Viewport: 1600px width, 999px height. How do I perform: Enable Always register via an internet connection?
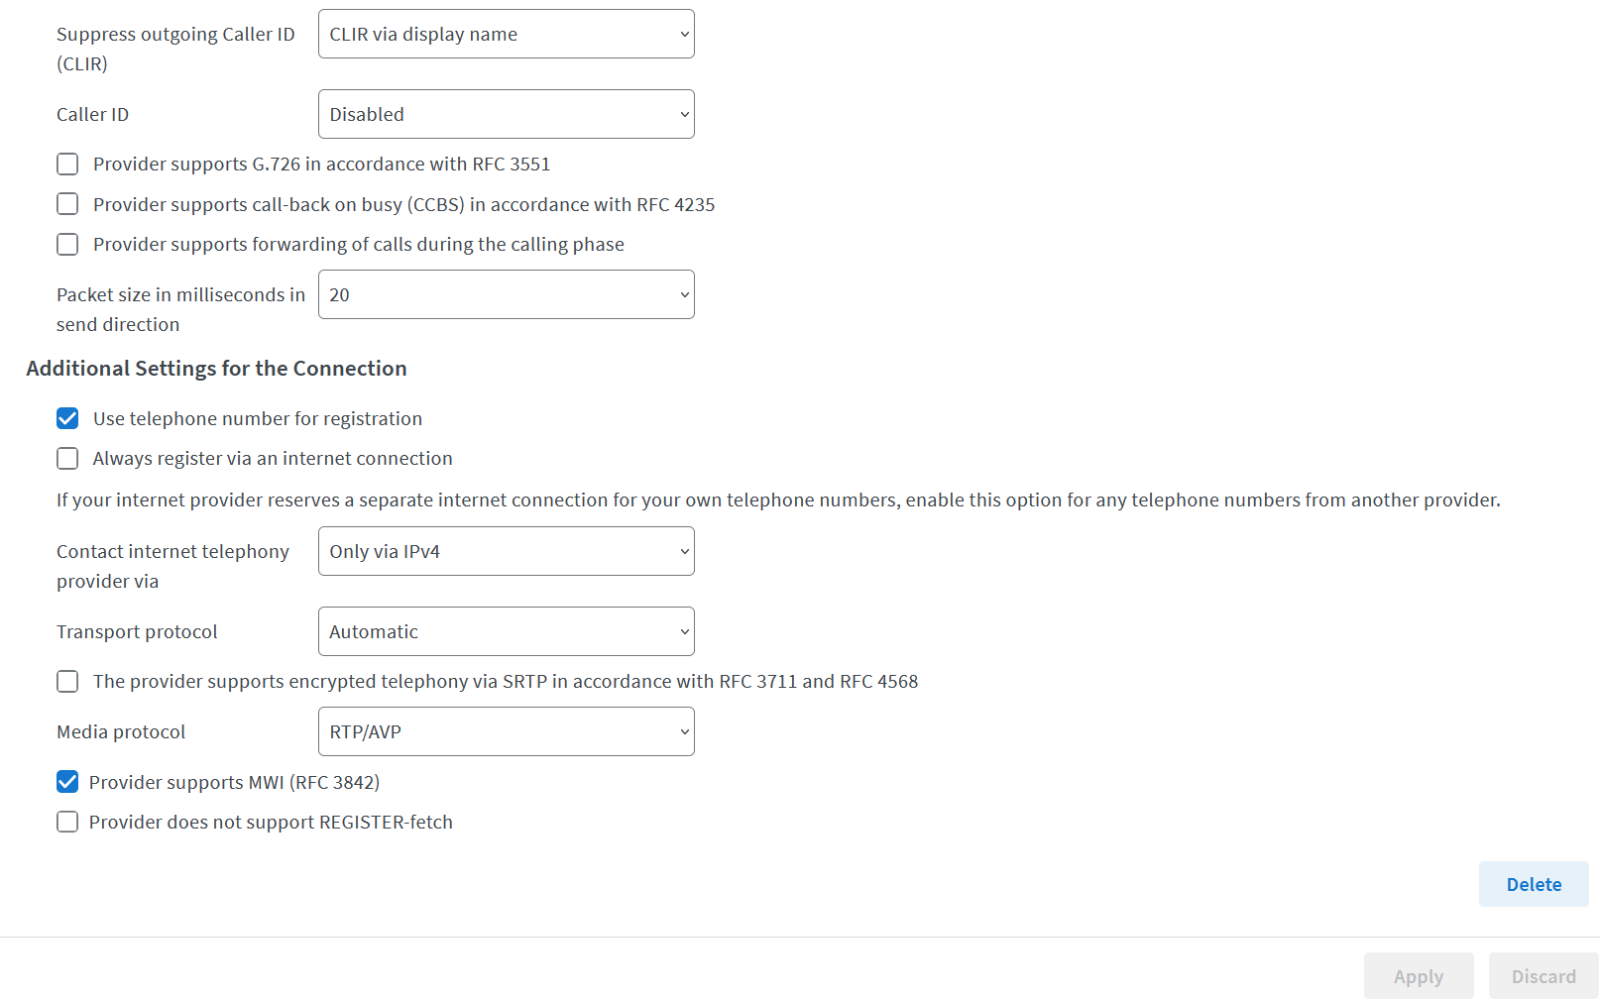(x=67, y=458)
